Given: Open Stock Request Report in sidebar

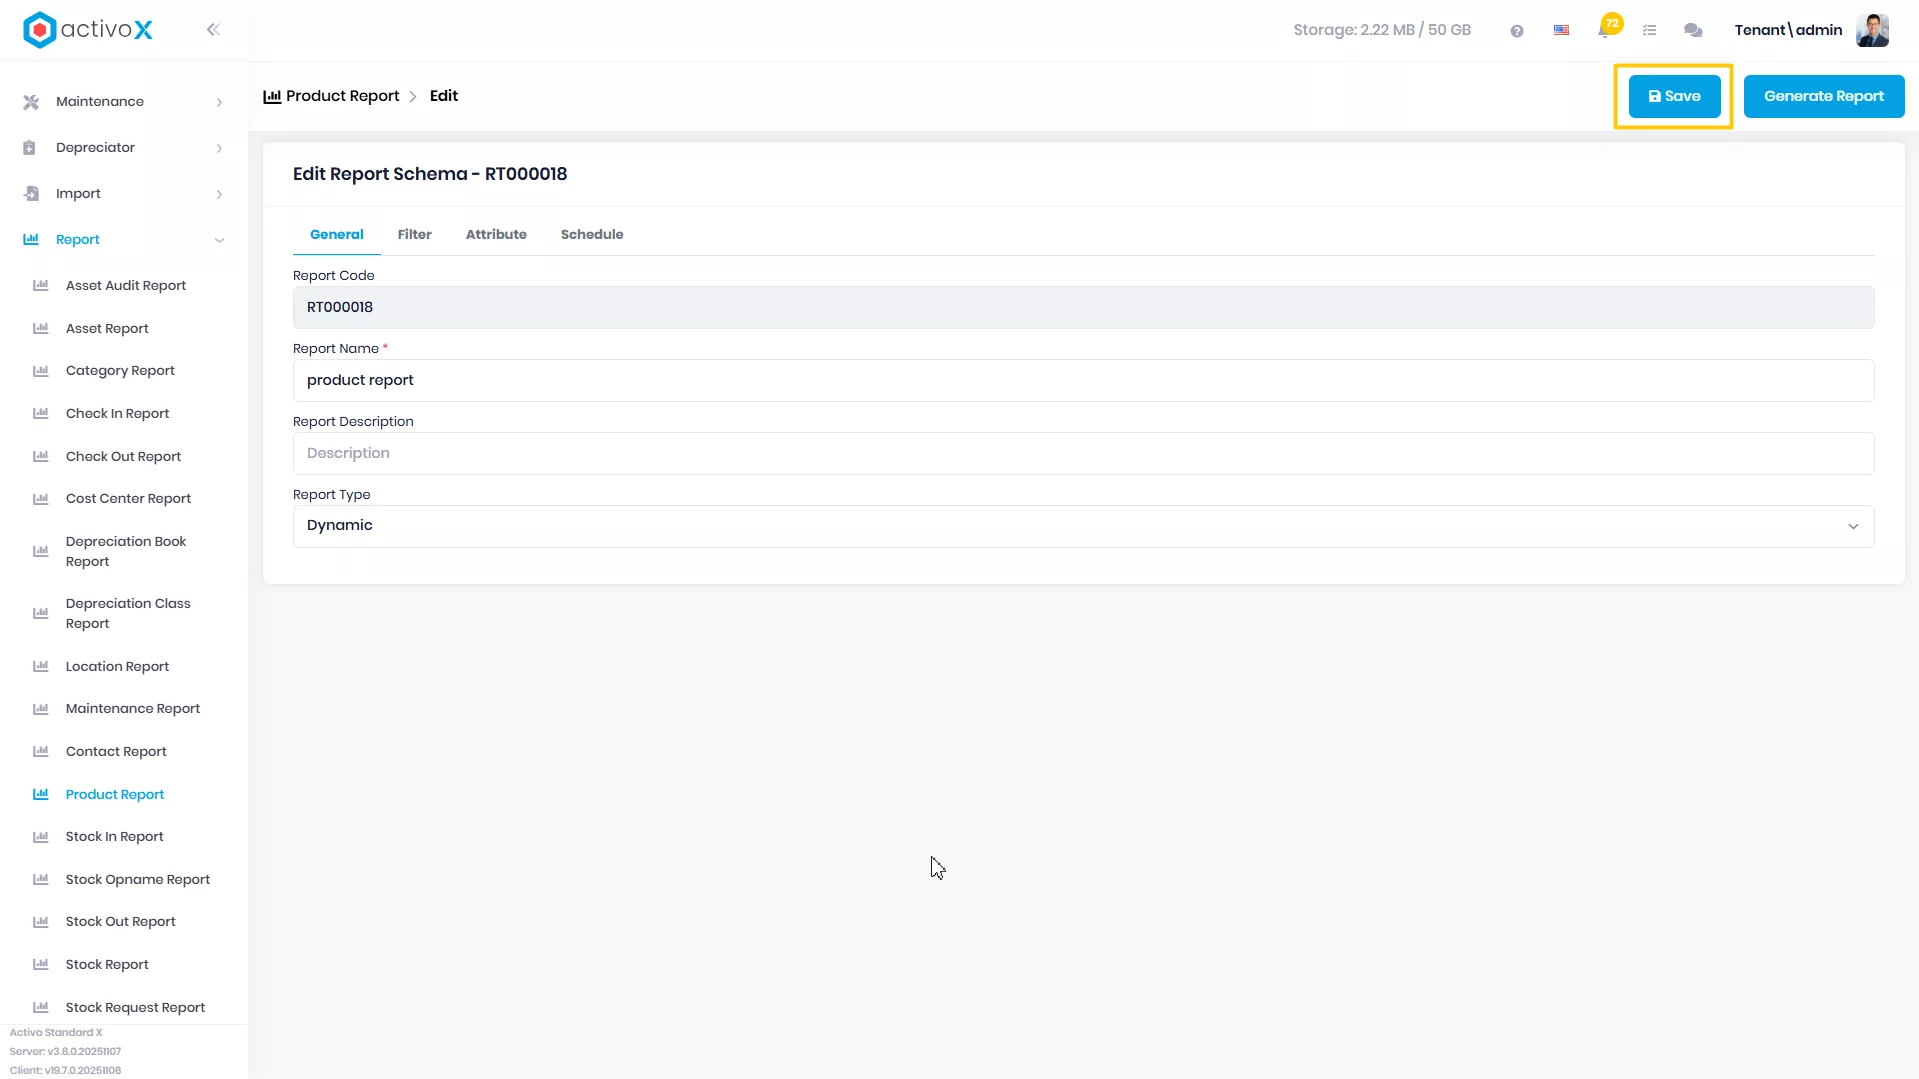Looking at the screenshot, I should (135, 1008).
